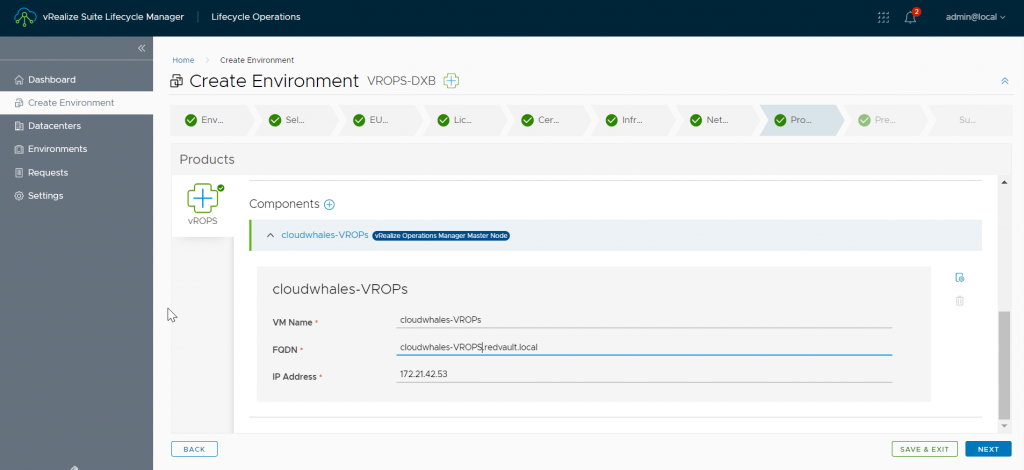Click the green vROPS icon beside VROPS-DXB
Screen dimensions: 1024x470
click(451, 81)
